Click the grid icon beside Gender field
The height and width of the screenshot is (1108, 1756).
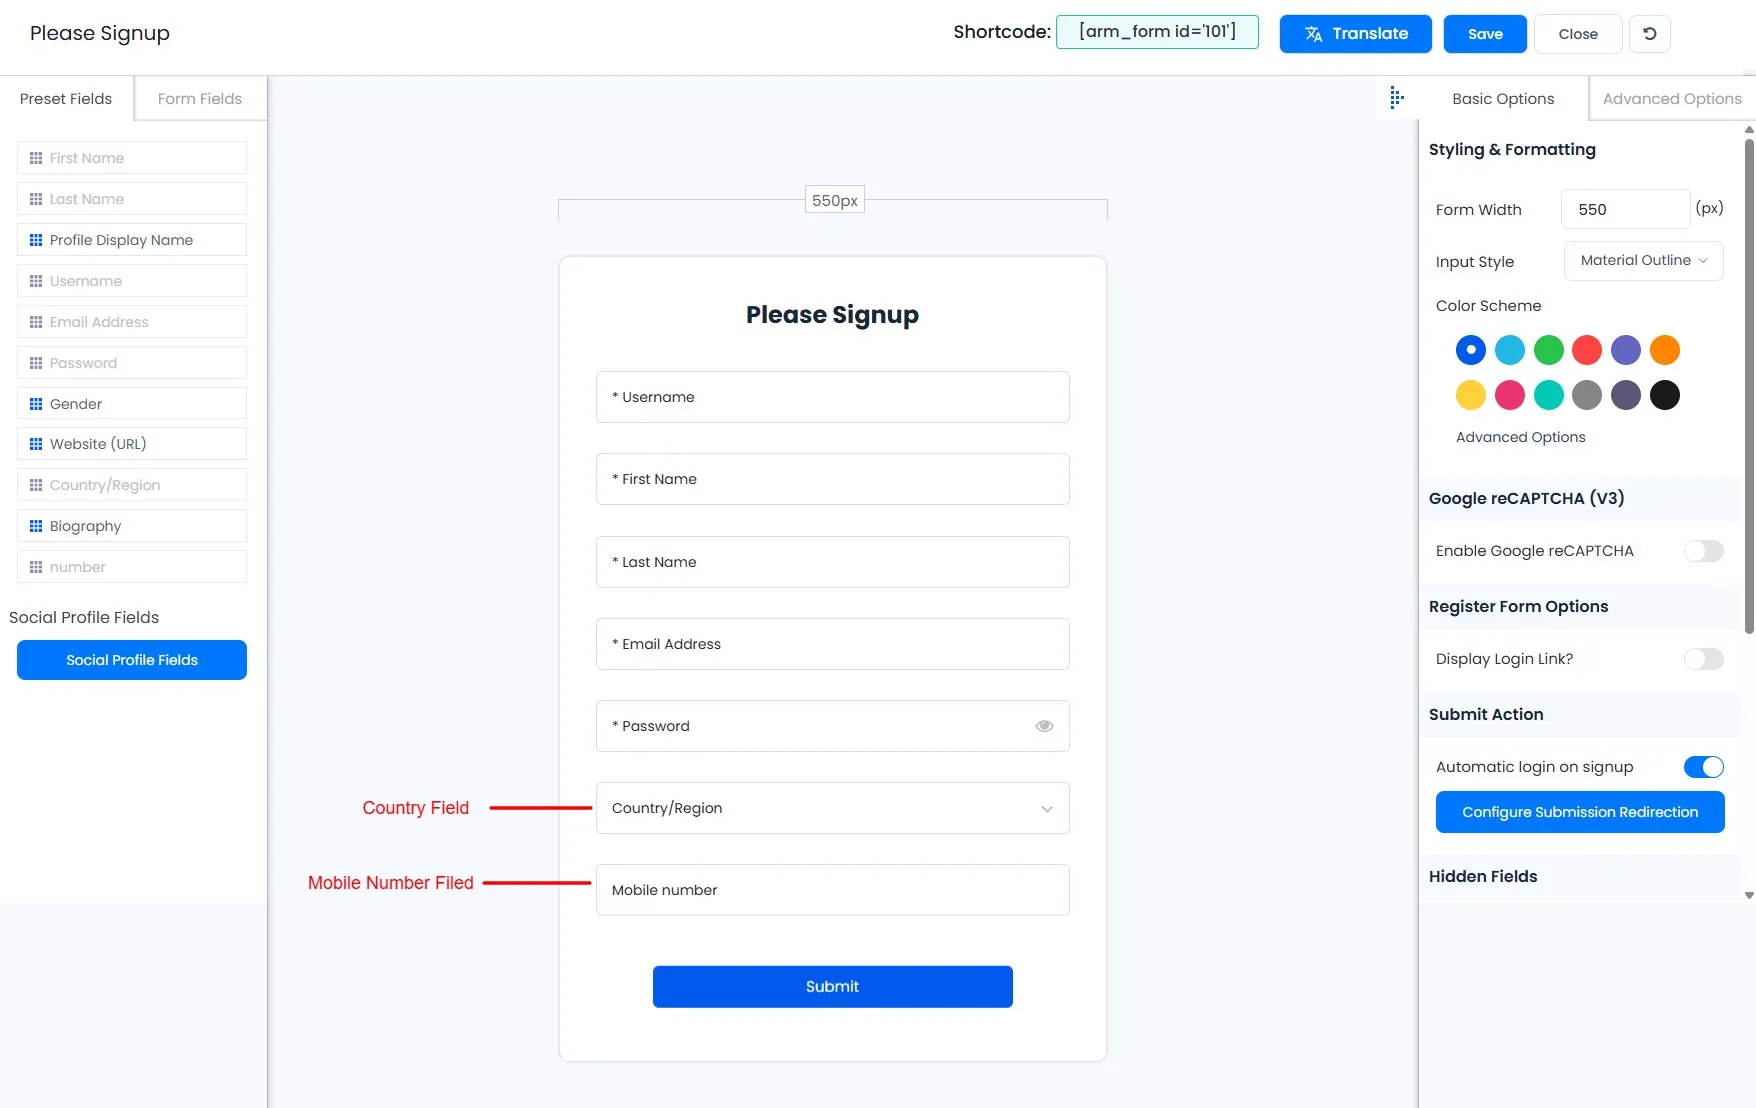(x=36, y=404)
